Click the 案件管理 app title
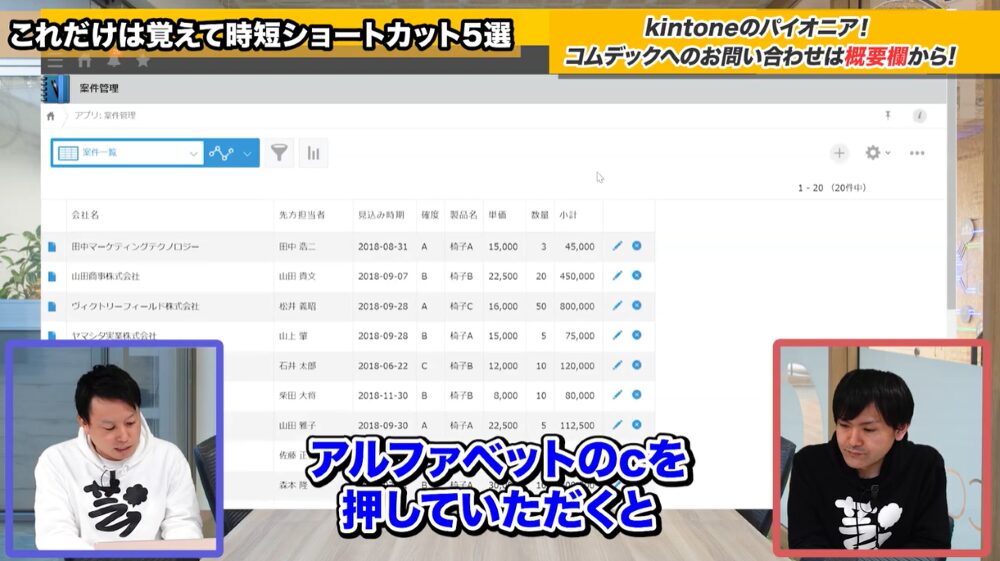This screenshot has width=1000, height=561. point(99,89)
